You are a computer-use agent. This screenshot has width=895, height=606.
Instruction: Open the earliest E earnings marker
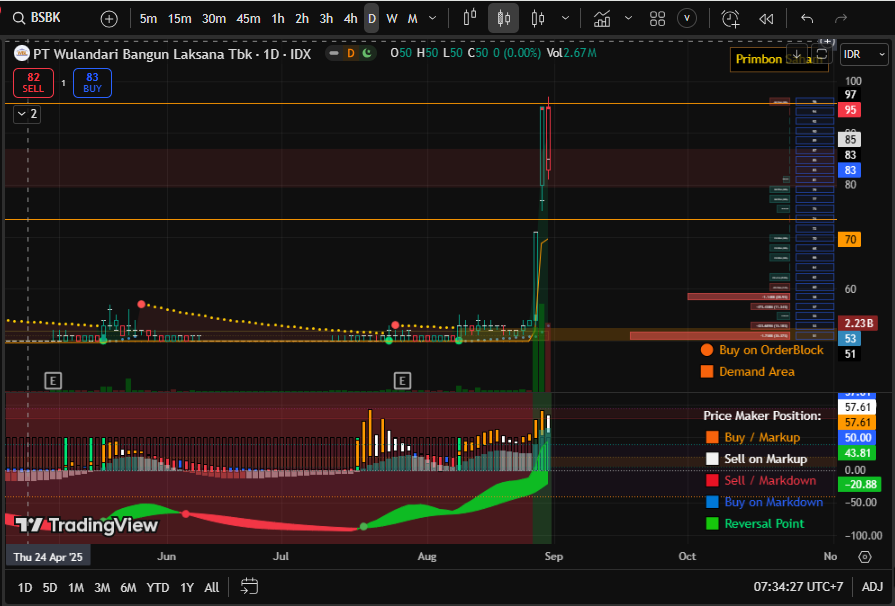pos(53,381)
